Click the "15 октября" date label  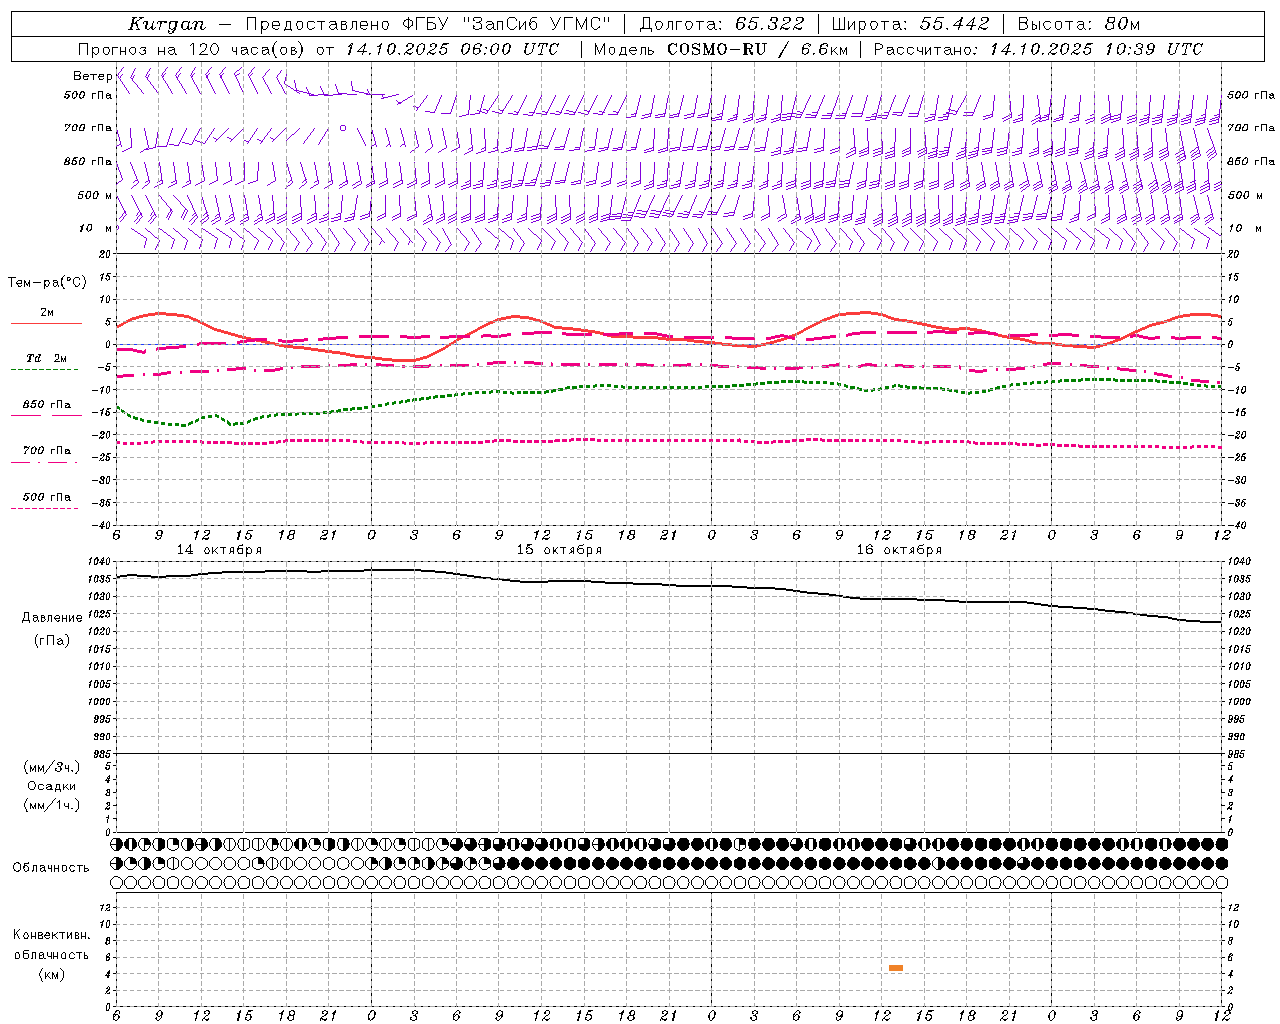pyautogui.click(x=560, y=550)
